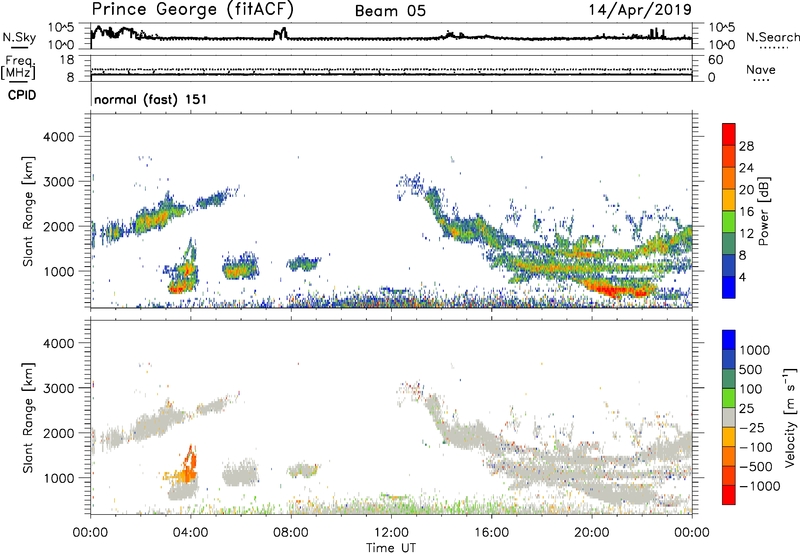Click the 'Prince George (fitACF)' plot title

(193, 9)
